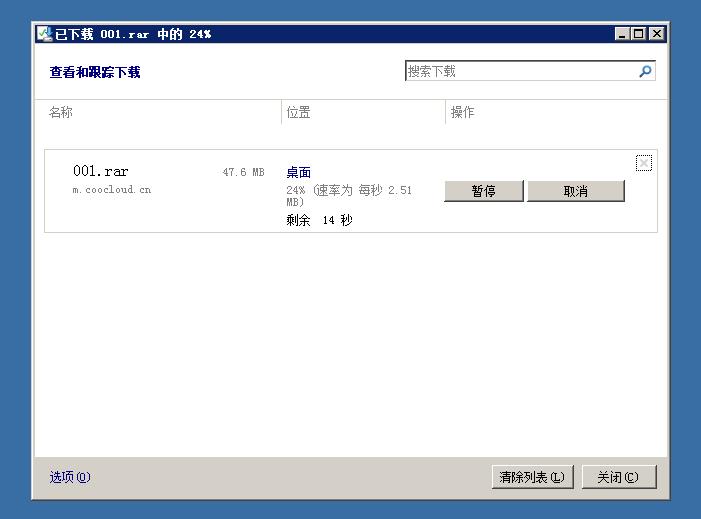This screenshot has width=701, height=519.
Task: Click the 位置 column header
Action: coord(299,112)
